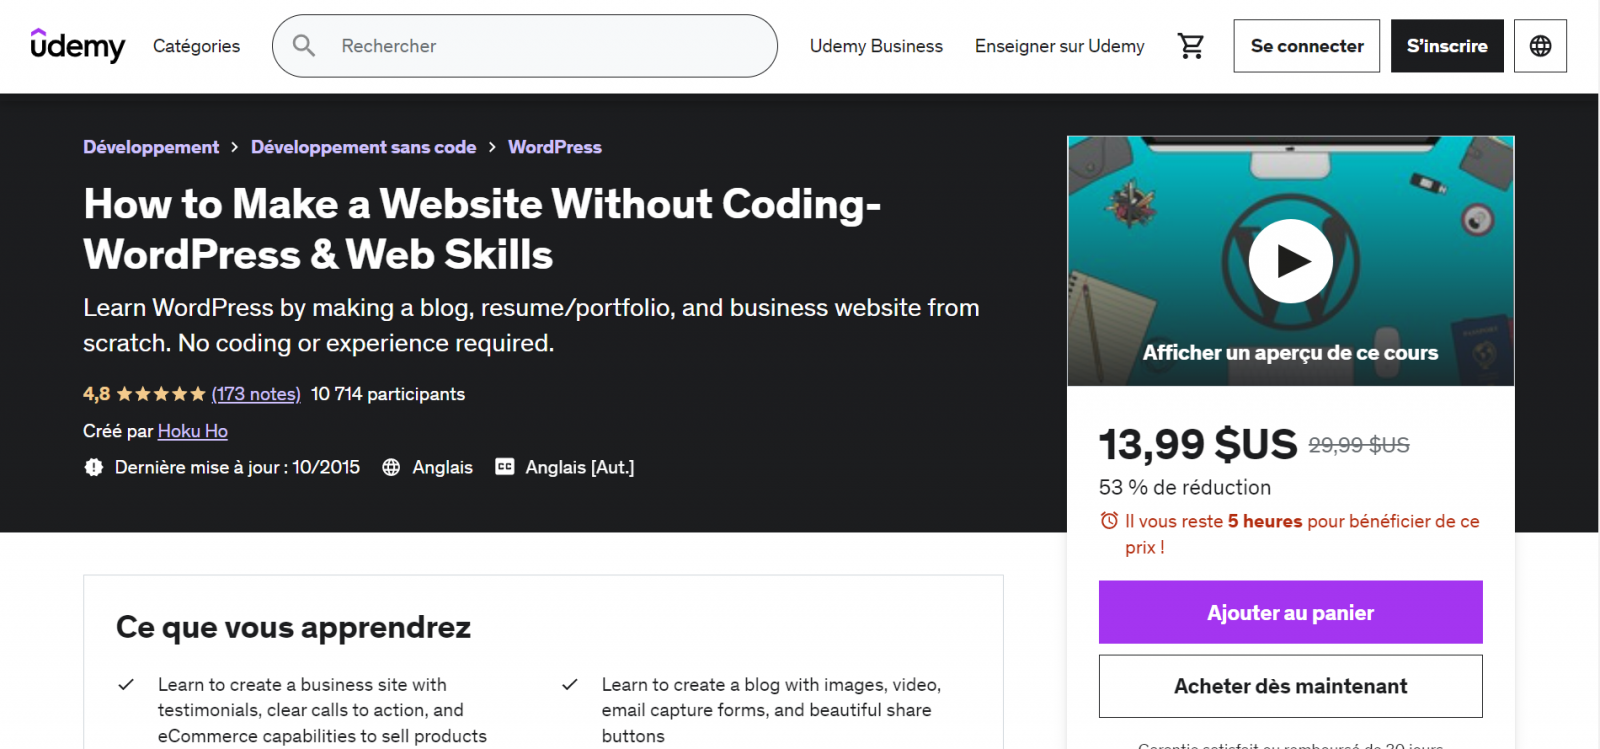Click the last updated badge icon
This screenshot has width=1600, height=749.
pyautogui.click(x=94, y=467)
